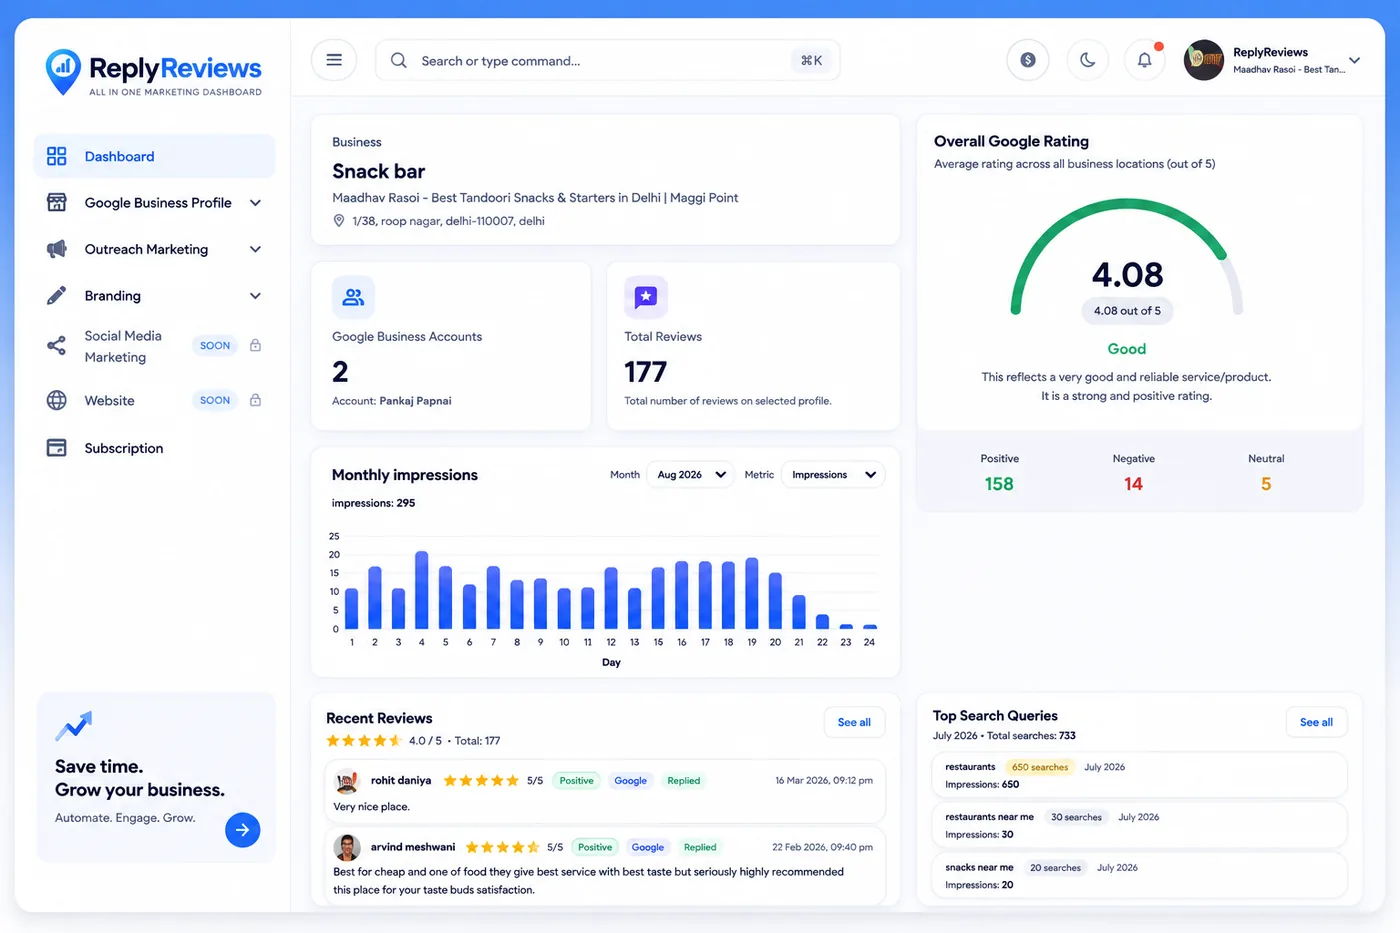Select Website in sidebar

pos(155,400)
